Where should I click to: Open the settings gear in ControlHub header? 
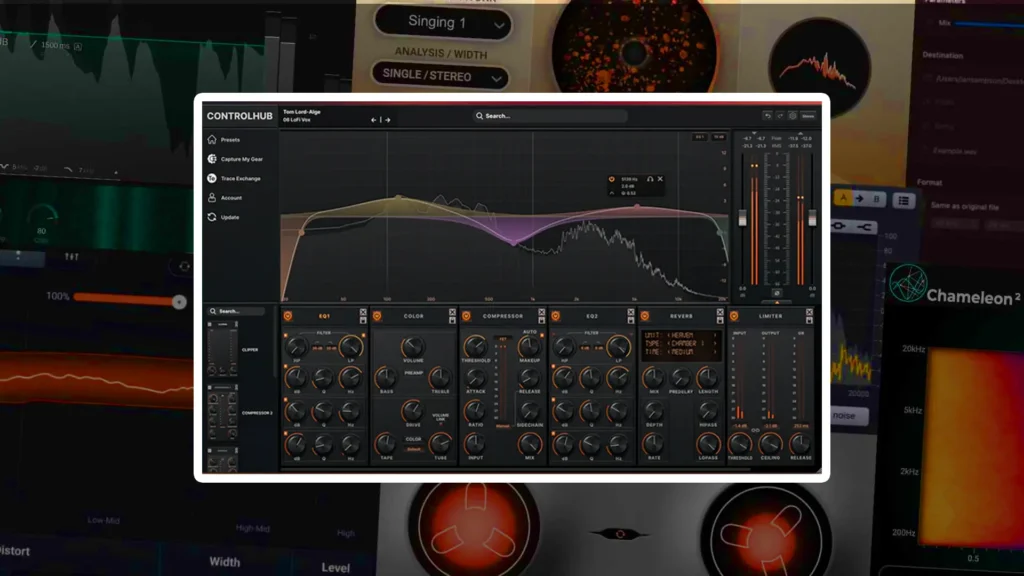point(792,116)
